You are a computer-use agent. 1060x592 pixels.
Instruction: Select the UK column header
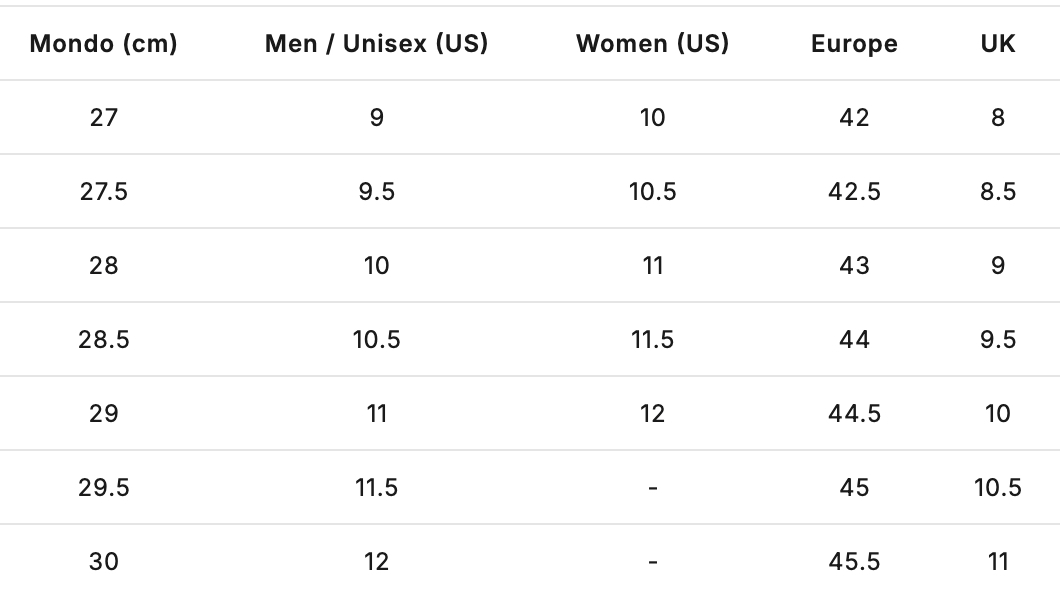(x=997, y=44)
